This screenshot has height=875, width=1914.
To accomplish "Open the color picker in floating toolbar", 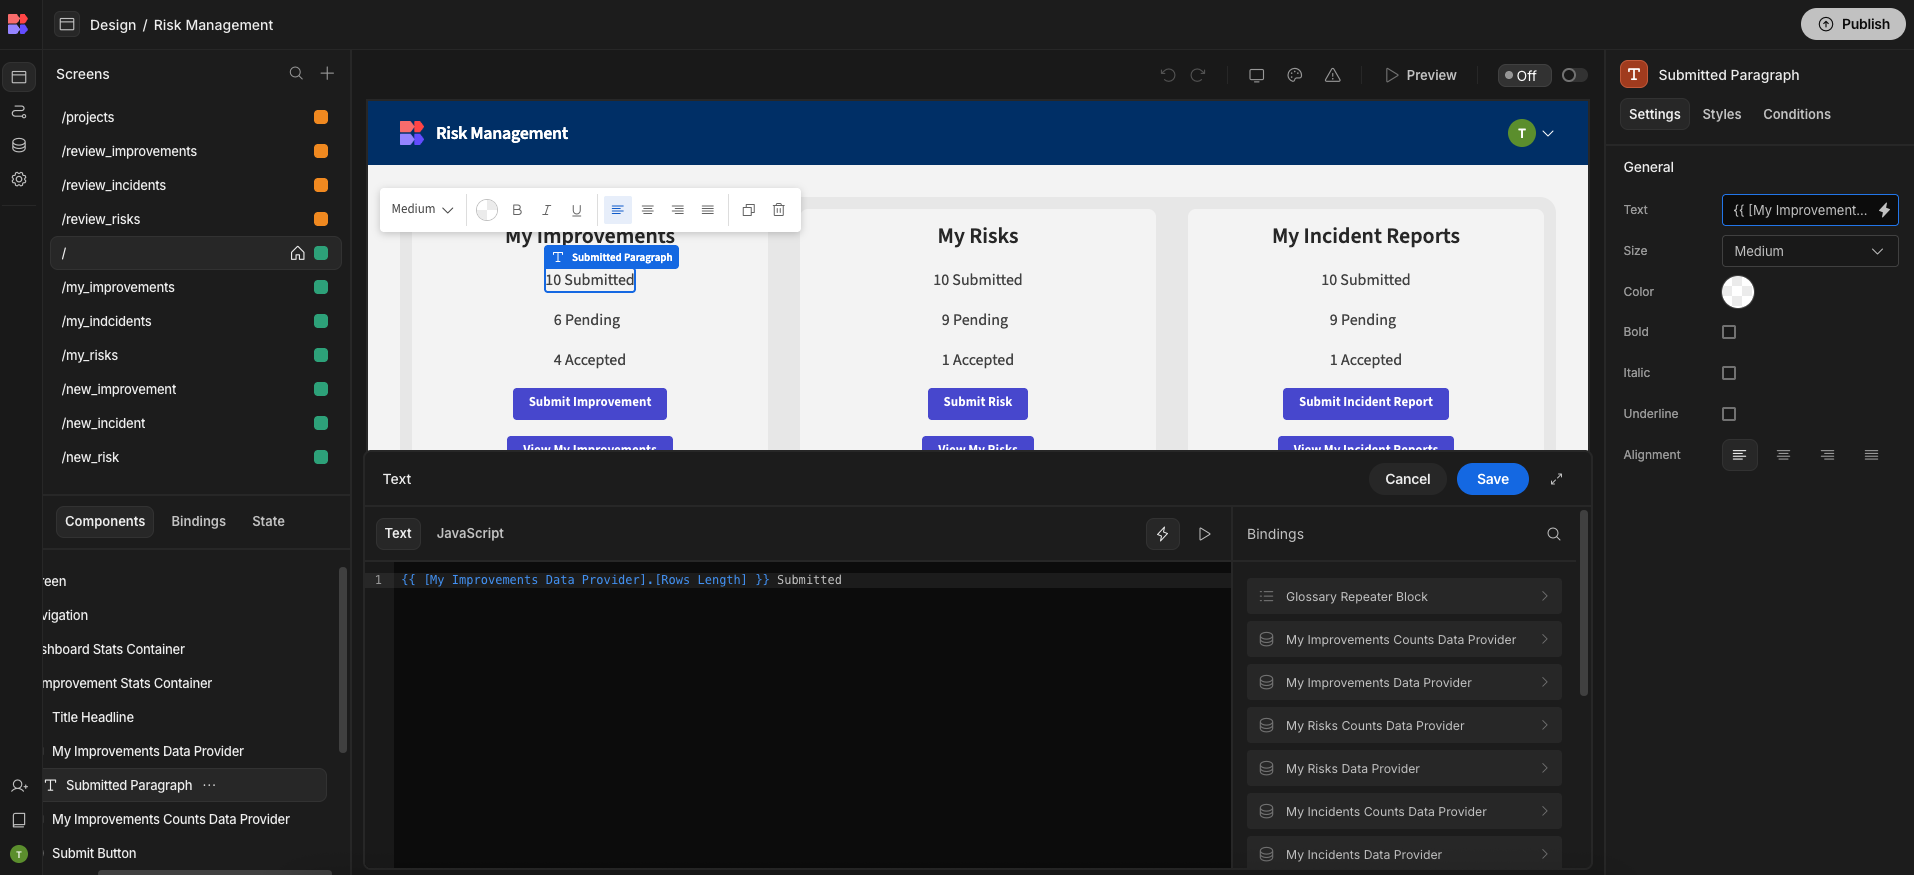I will click(487, 210).
